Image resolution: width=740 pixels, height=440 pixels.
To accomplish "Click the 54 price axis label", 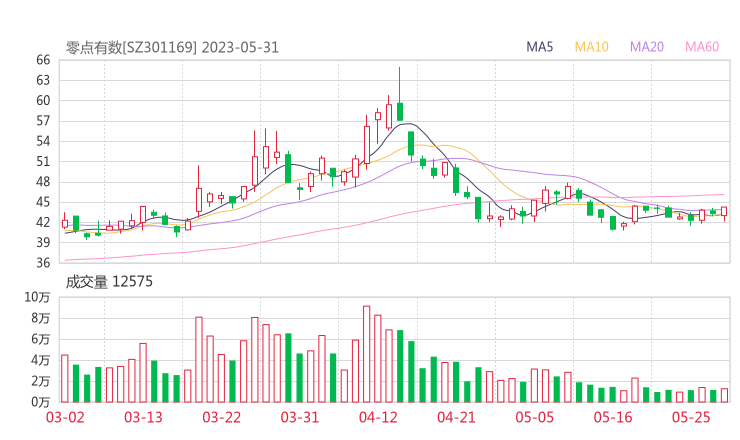I will [43, 141].
